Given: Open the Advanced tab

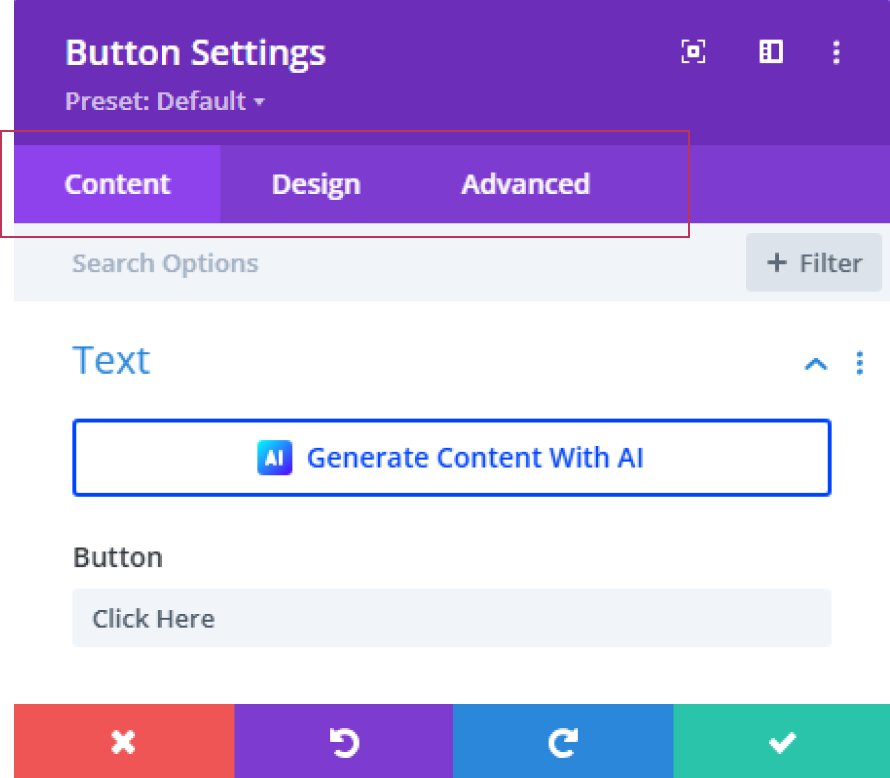Looking at the screenshot, I should click(x=525, y=184).
